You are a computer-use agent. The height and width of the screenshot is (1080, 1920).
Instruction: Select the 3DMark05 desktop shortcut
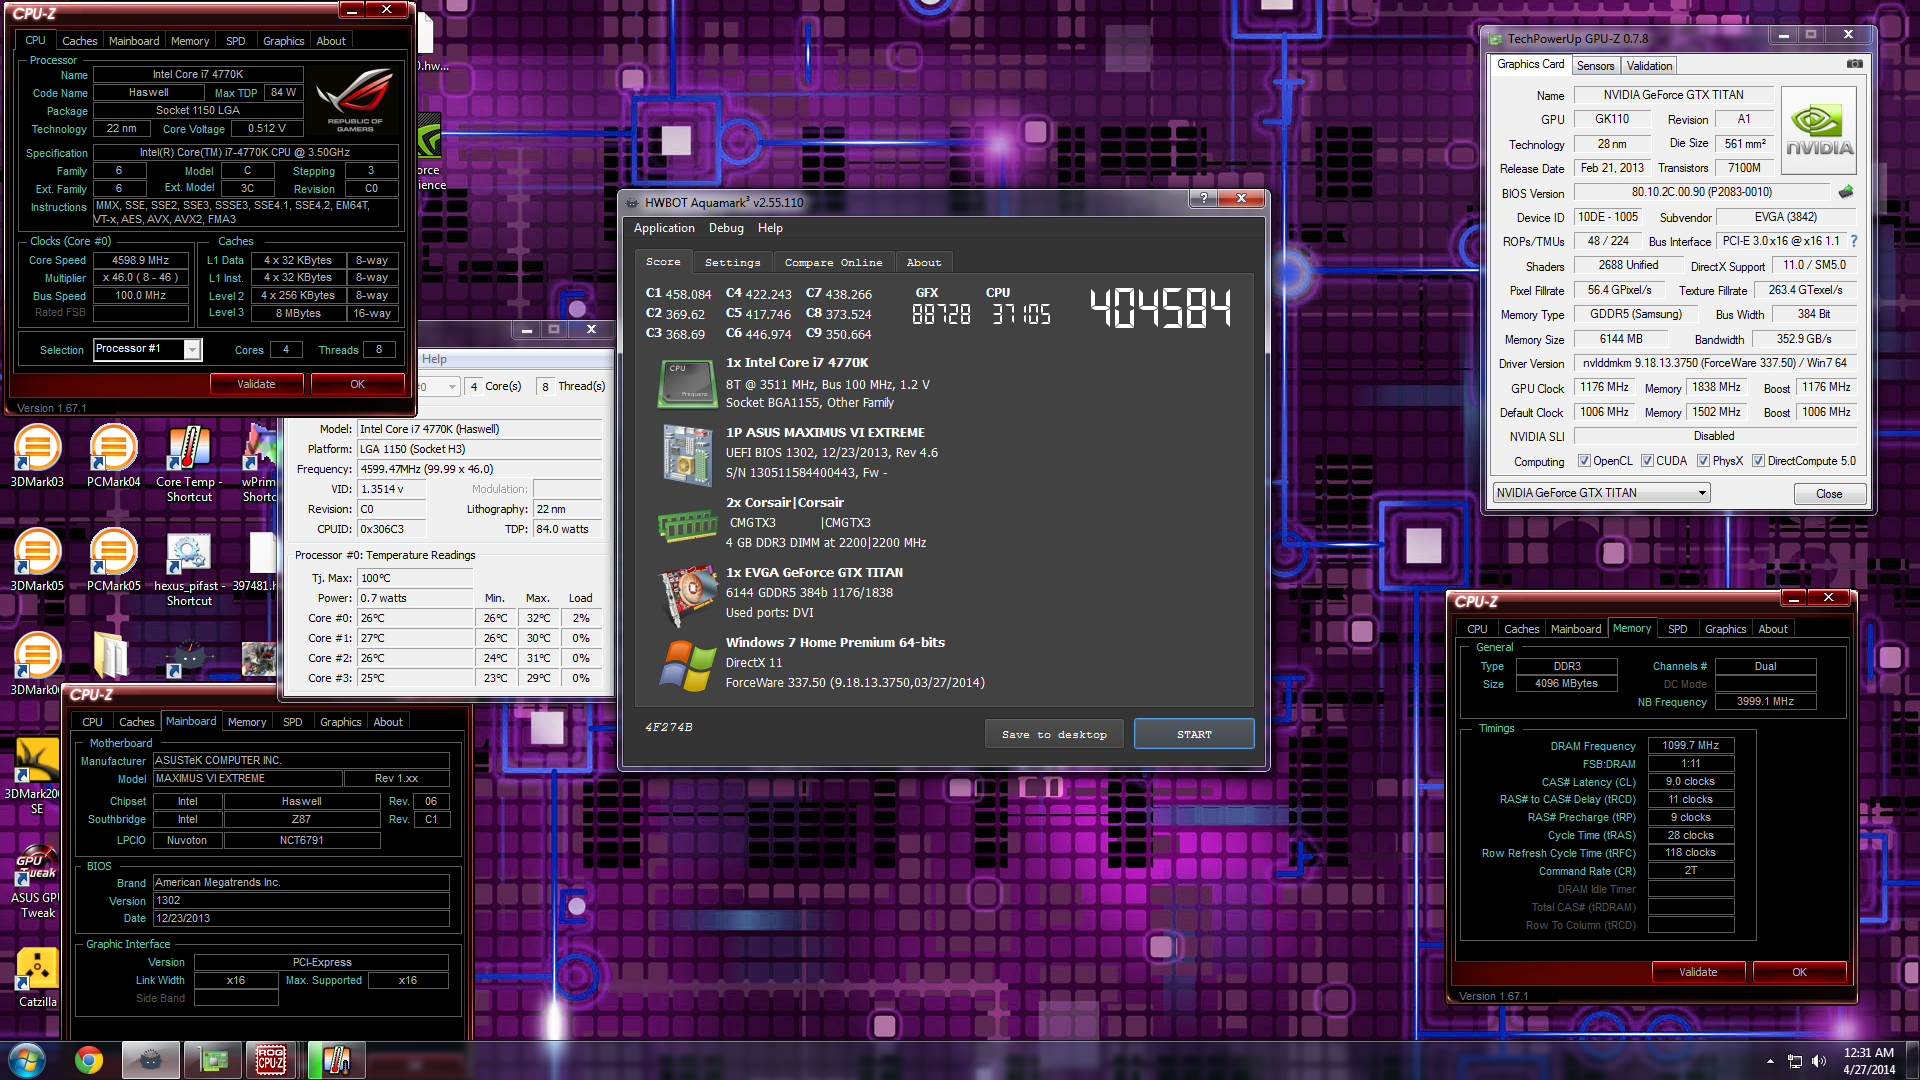(37, 561)
